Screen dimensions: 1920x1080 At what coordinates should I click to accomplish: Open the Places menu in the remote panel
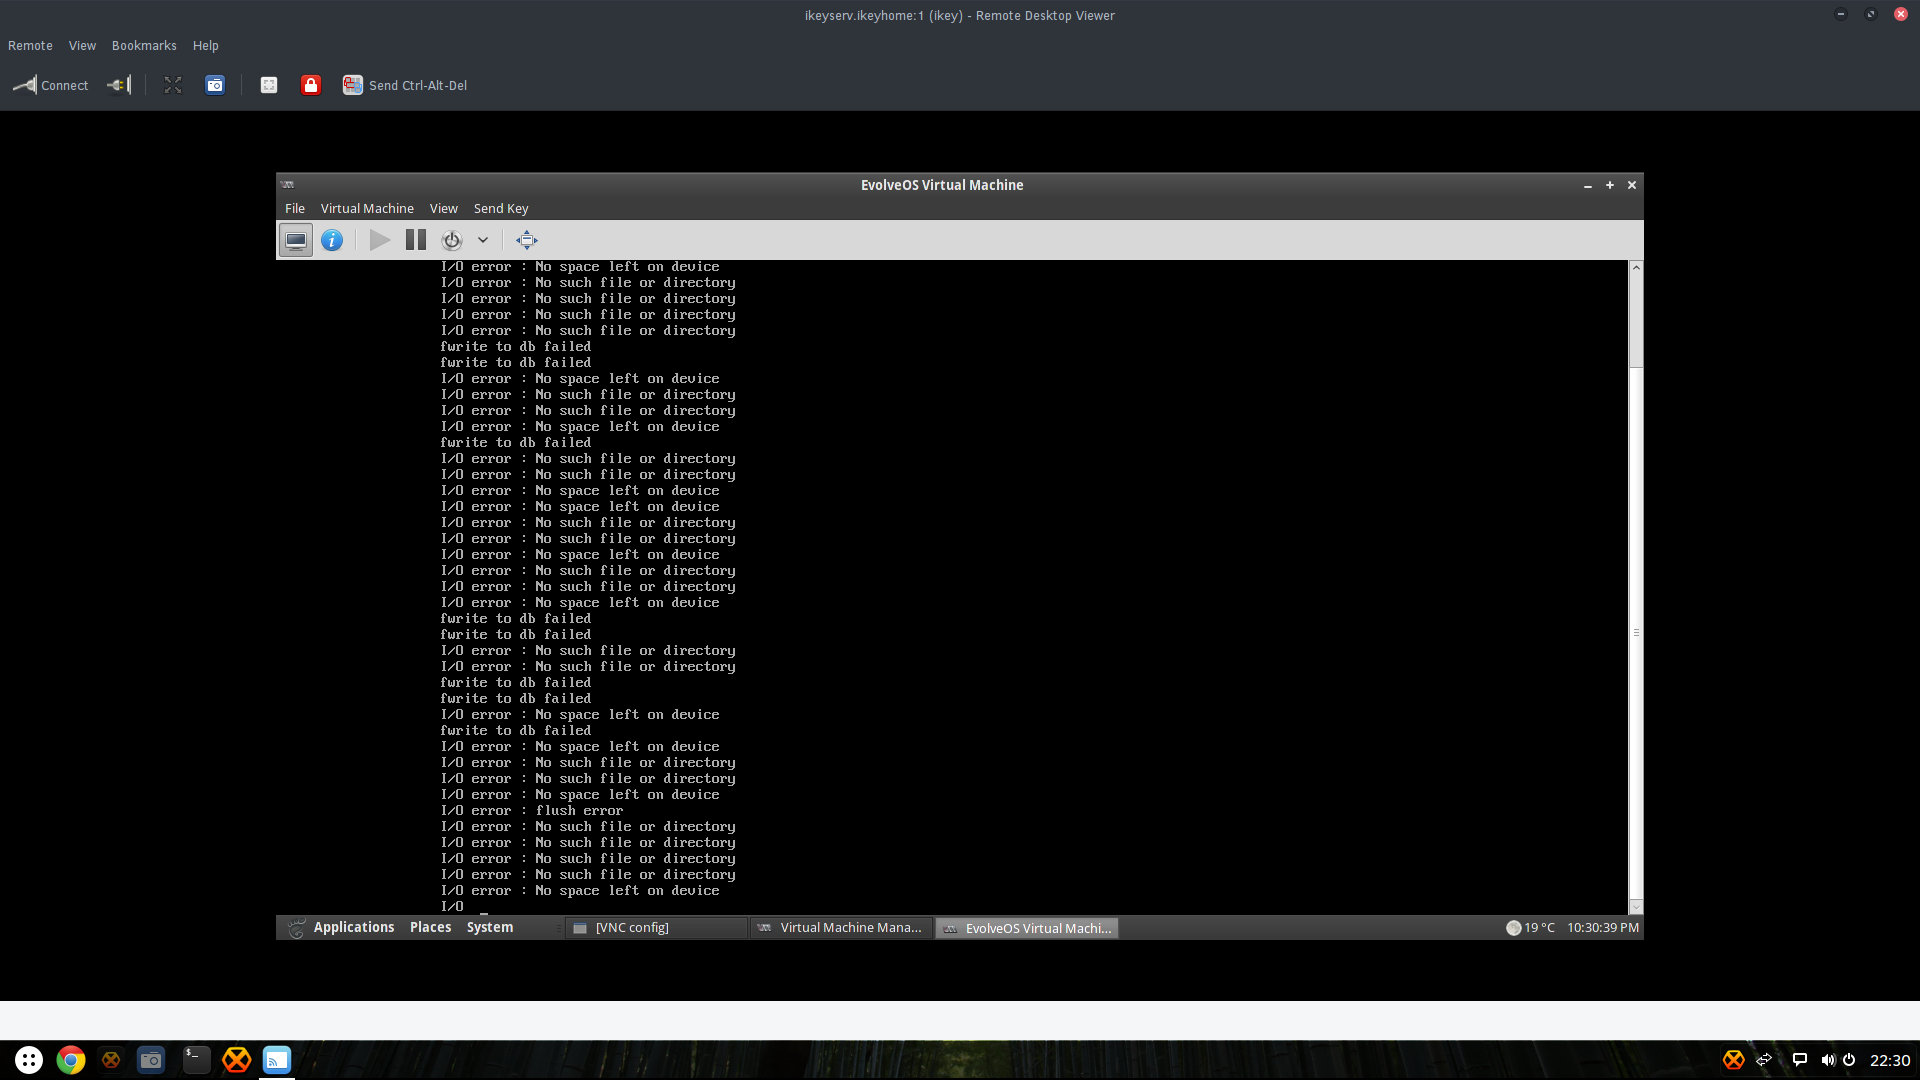(x=430, y=928)
